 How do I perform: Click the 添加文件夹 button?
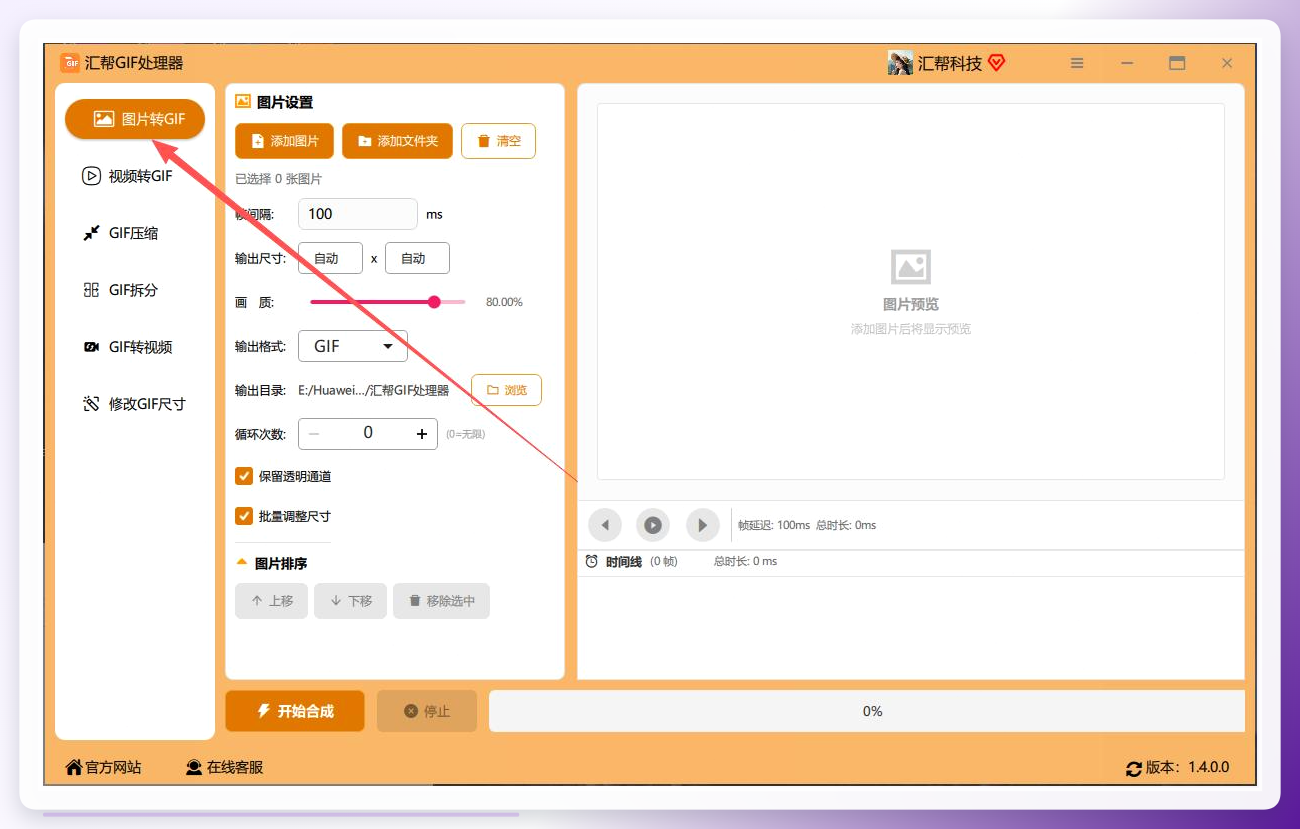pyautogui.click(x=397, y=141)
